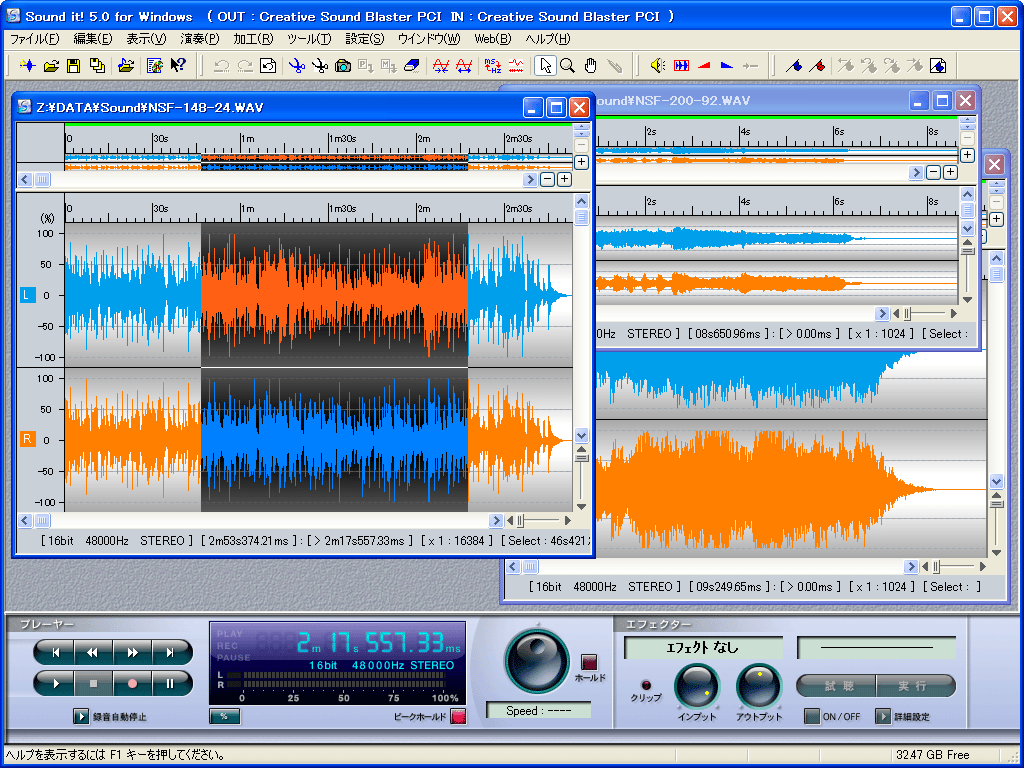Start playback with the play button
Screen dimensions: 1024x768
[56, 683]
